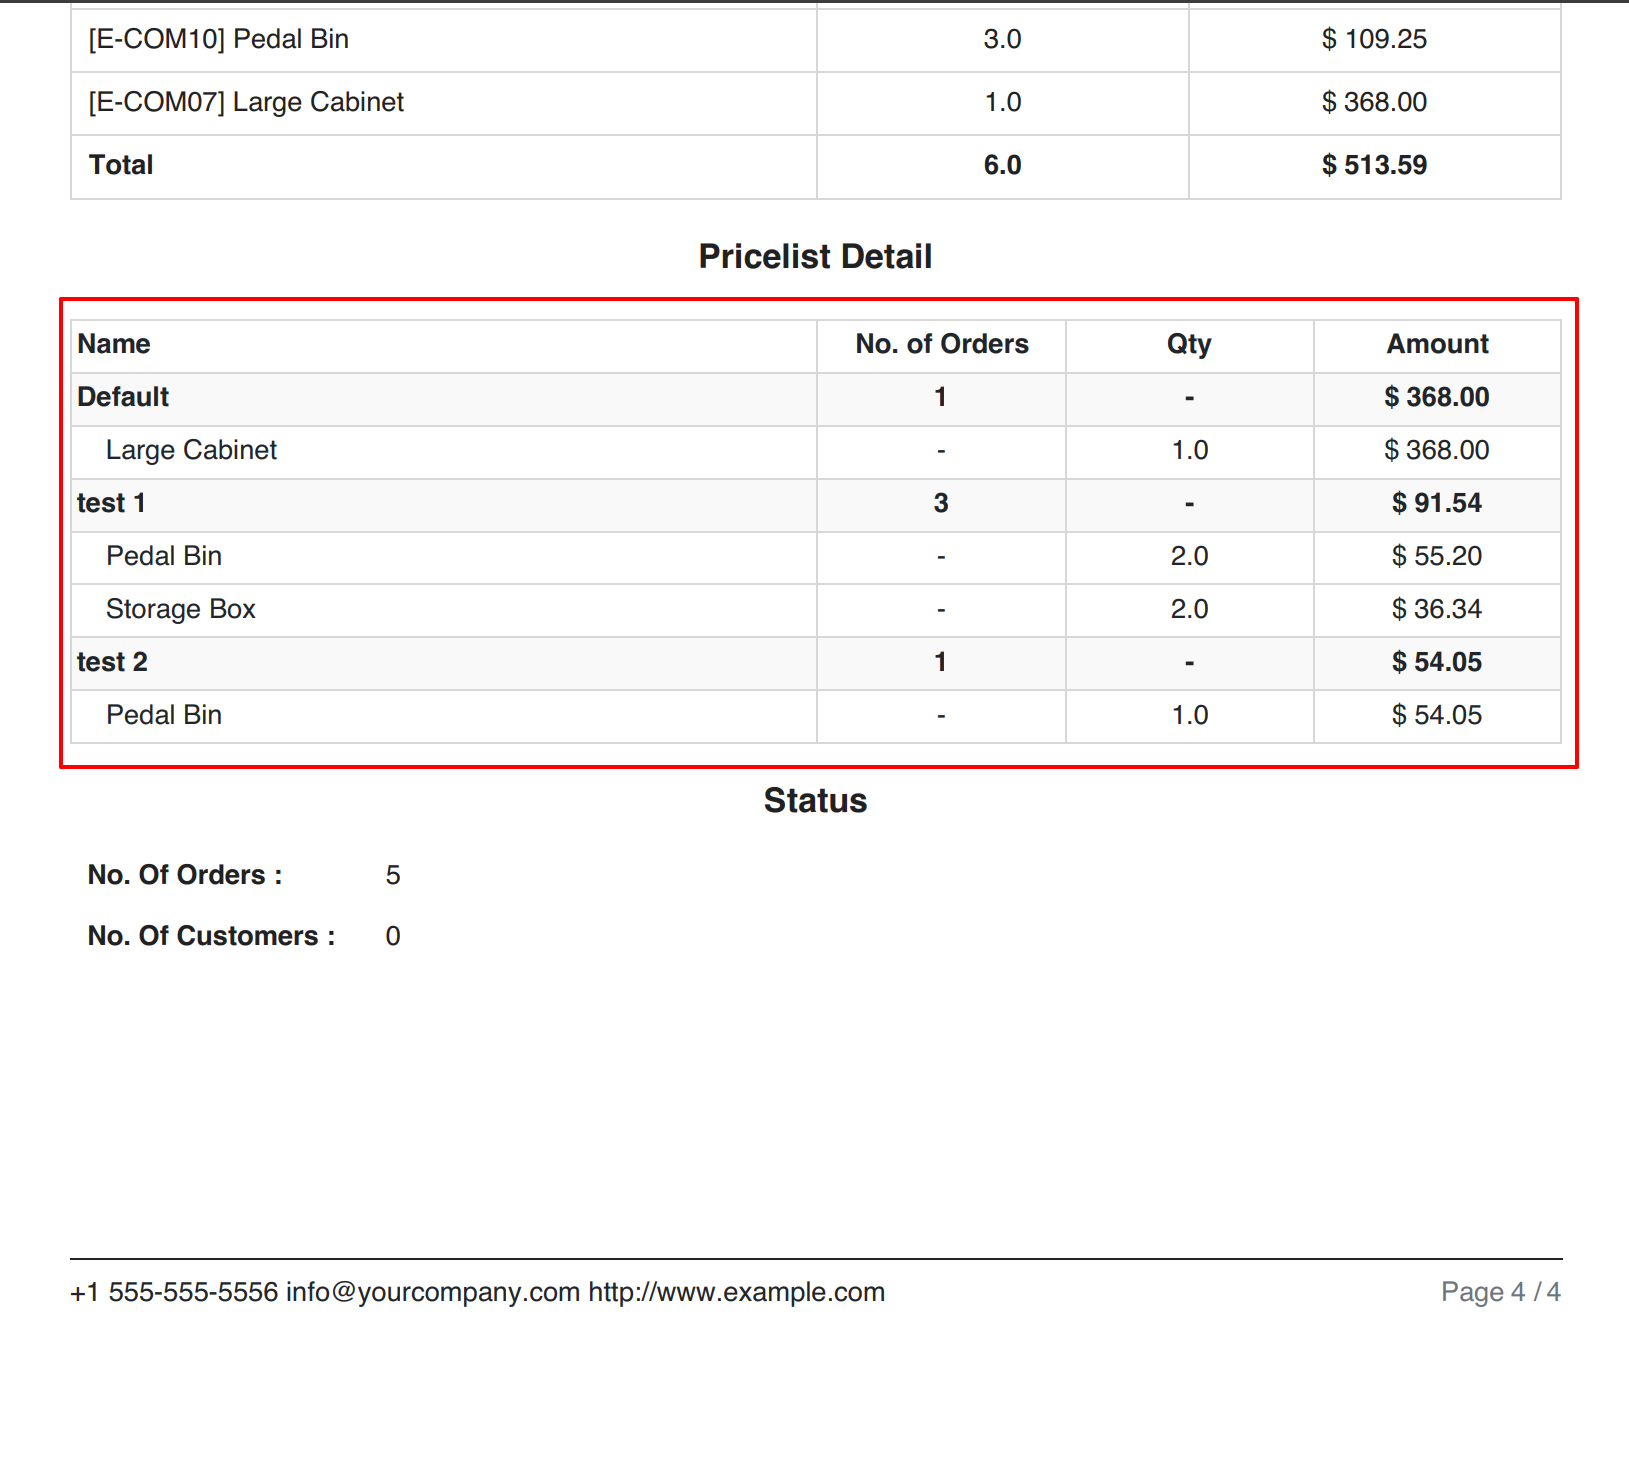Viewport: 1629px width, 1467px height.
Task: Click the $ 91.54 amount cell
Action: 1437,503
